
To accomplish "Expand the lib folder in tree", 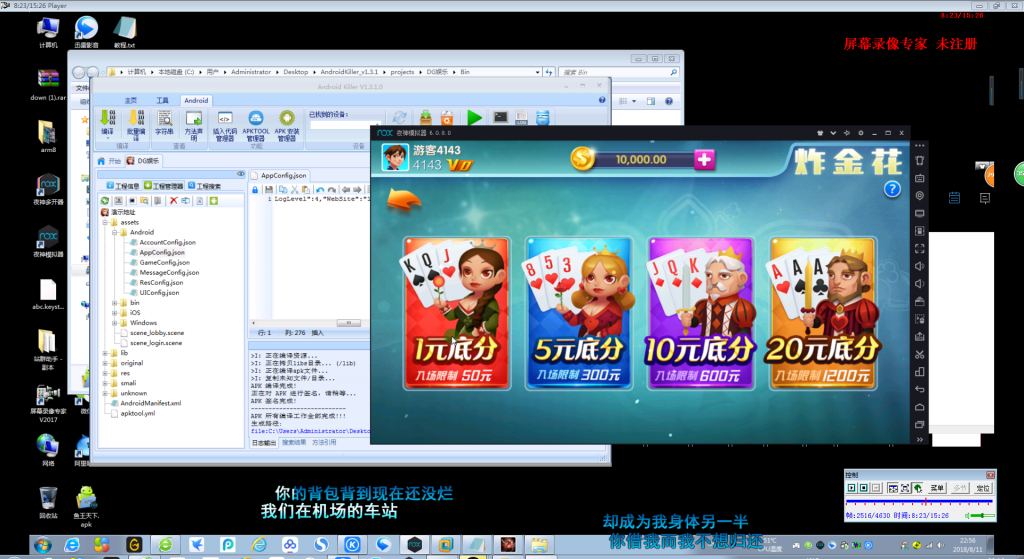I will tap(105, 353).
